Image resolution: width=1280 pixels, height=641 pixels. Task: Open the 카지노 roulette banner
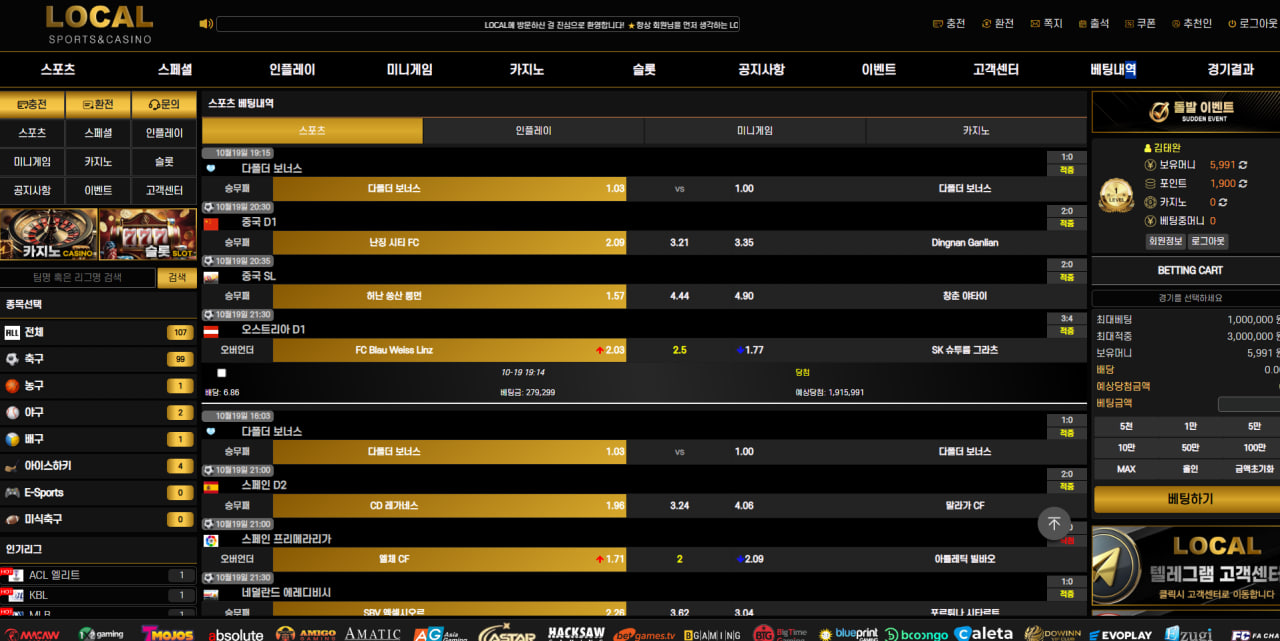[49, 235]
